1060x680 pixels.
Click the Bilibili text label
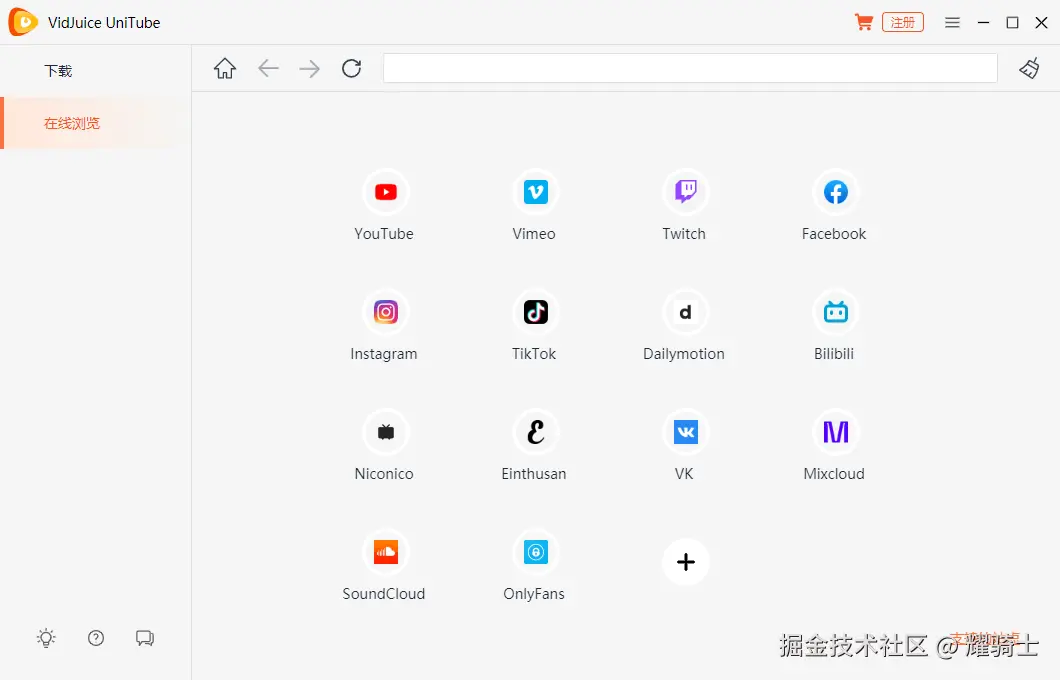click(834, 354)
